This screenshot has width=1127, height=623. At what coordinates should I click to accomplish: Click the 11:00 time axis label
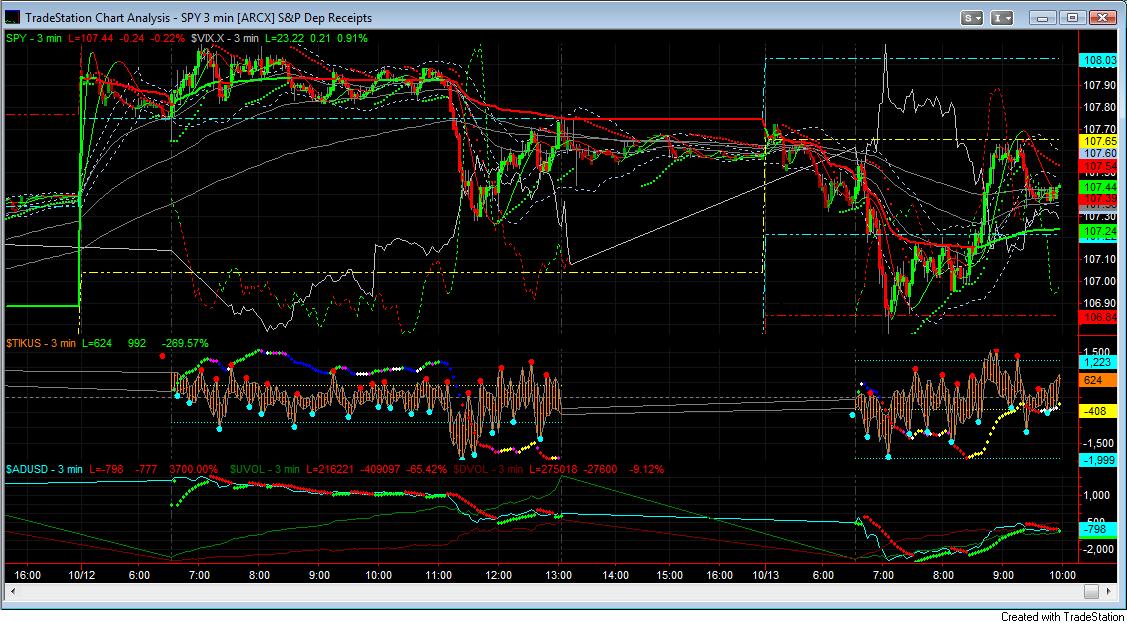438,575
